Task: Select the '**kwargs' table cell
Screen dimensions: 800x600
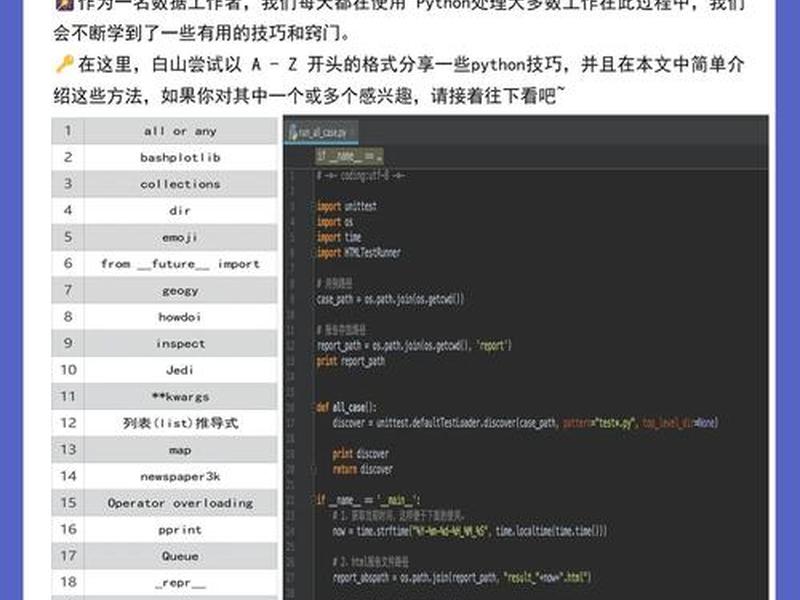Action: coord(181,396)
